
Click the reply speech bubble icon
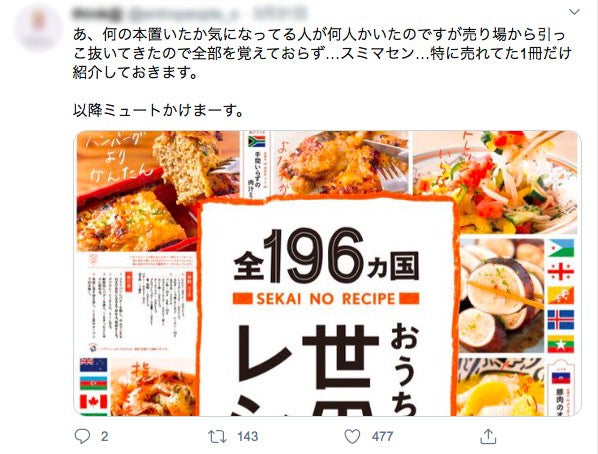82,436
